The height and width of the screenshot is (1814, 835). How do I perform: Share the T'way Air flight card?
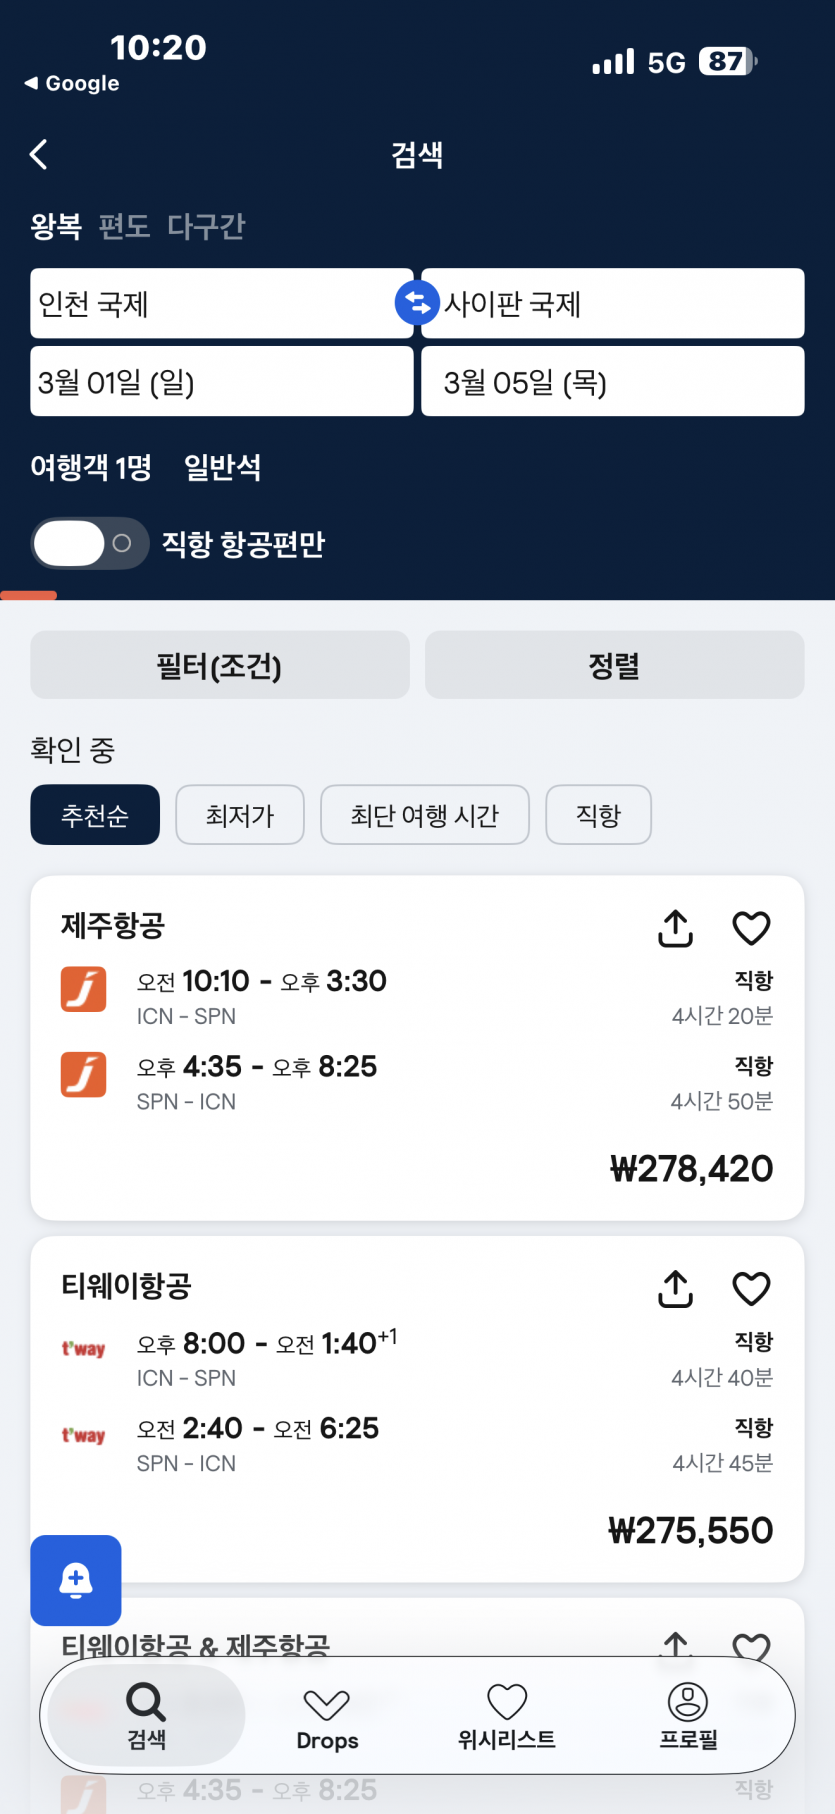pos(676,1289)
